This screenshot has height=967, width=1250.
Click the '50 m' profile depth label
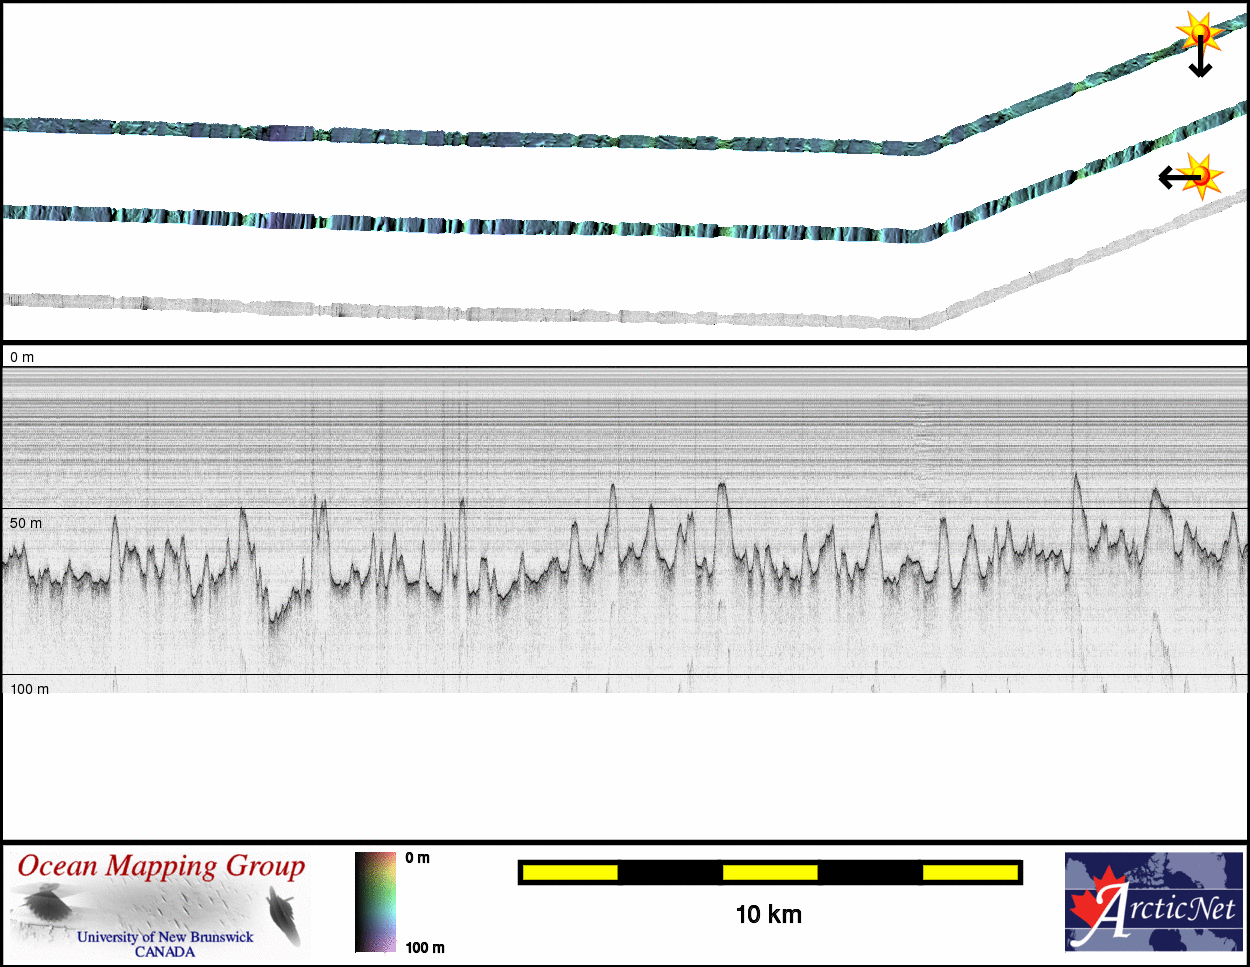[x=26, y=523]
